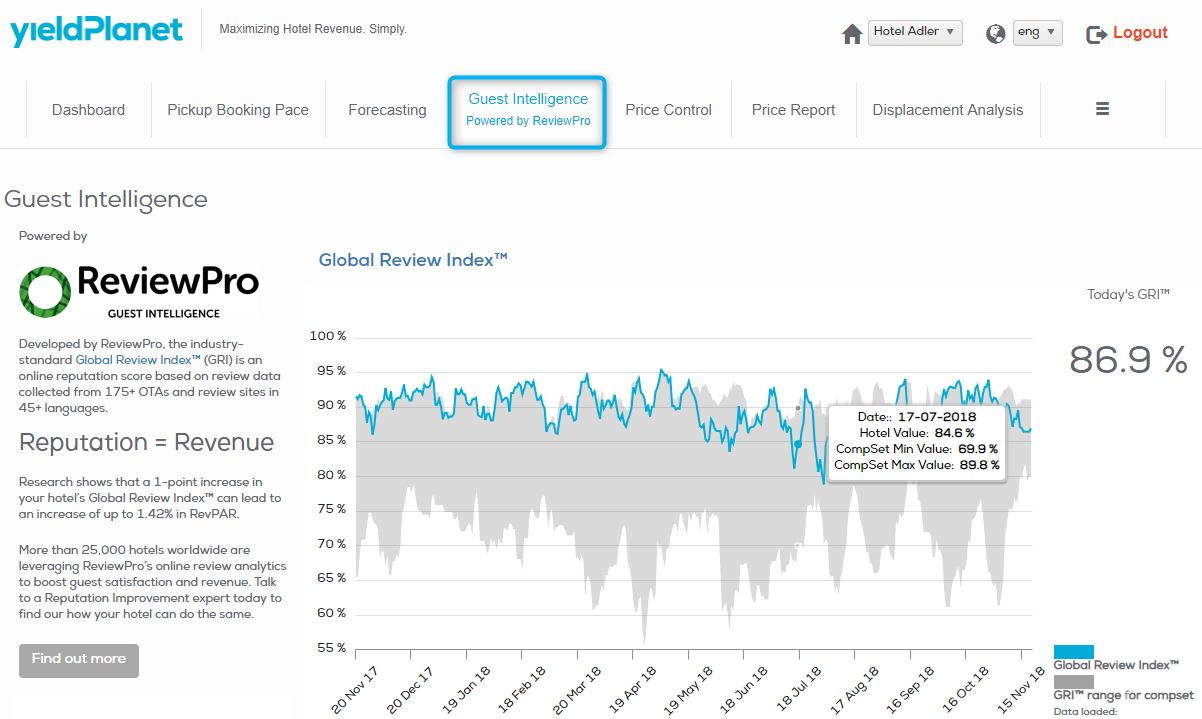Screen dimensions: 1202x719
Task: Open the Hotel Adler property dropdown
Action: coord(915,32)
